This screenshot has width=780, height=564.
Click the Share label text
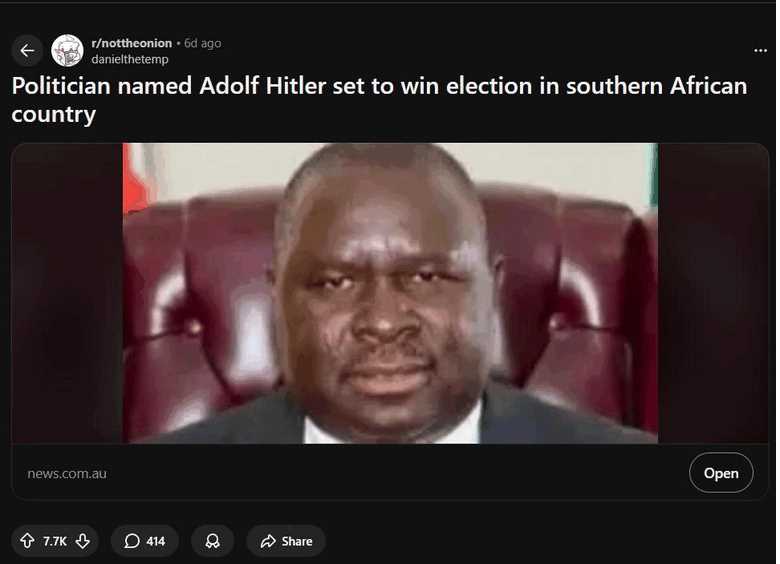tap(297, 541)
